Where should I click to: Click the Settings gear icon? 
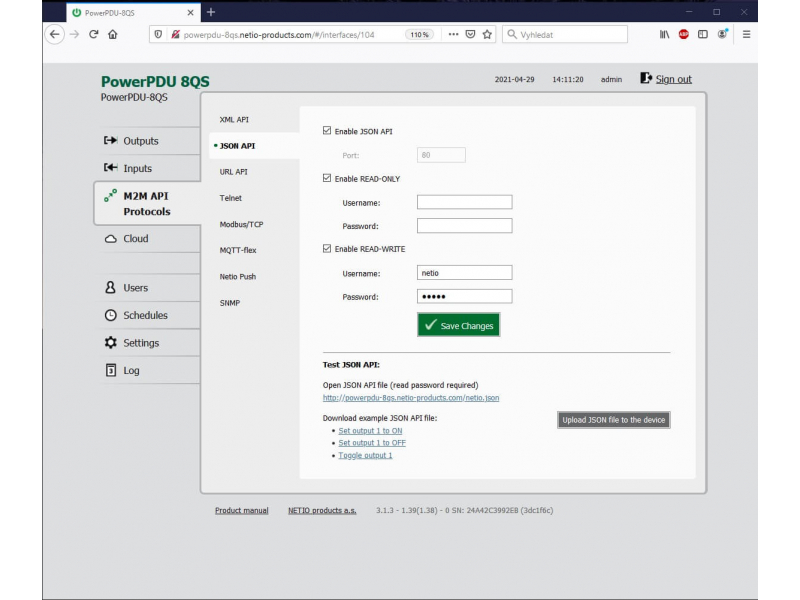point(111,342)
